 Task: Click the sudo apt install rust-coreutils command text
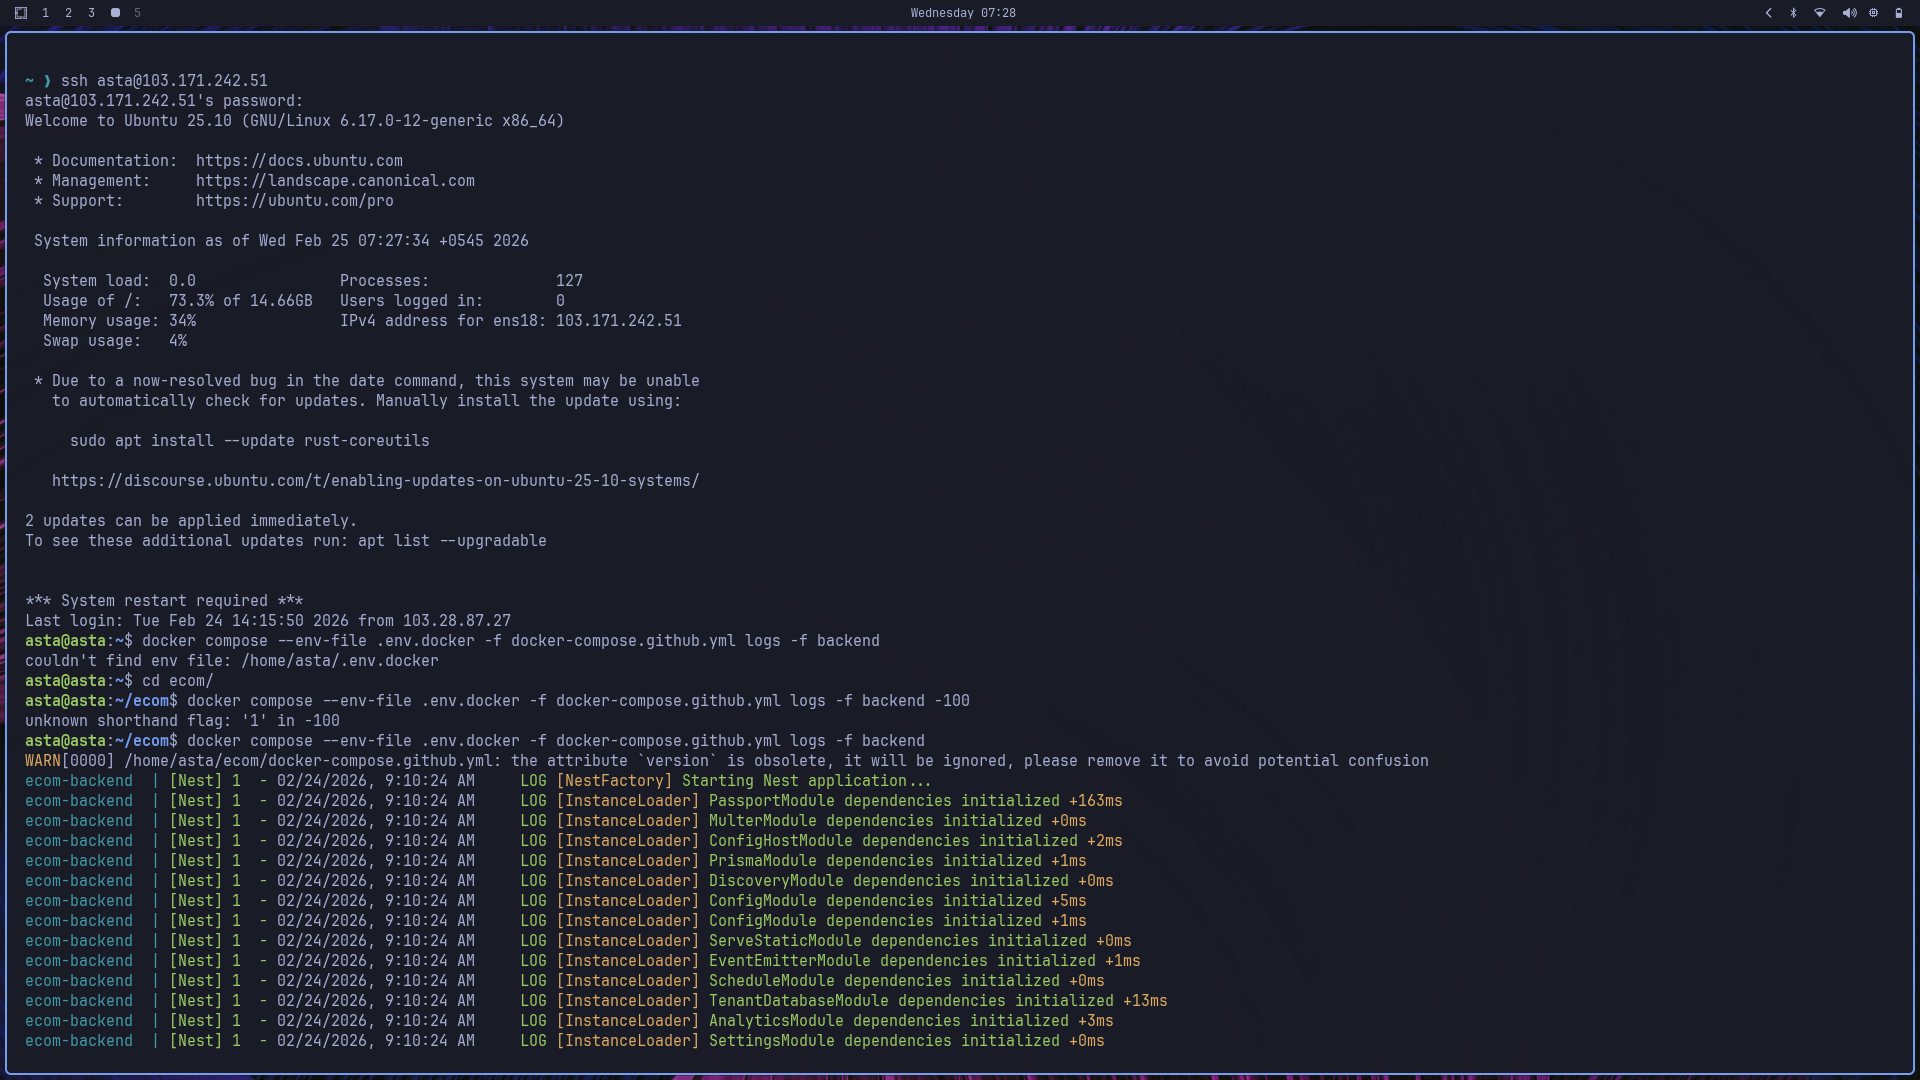(249, 440)
